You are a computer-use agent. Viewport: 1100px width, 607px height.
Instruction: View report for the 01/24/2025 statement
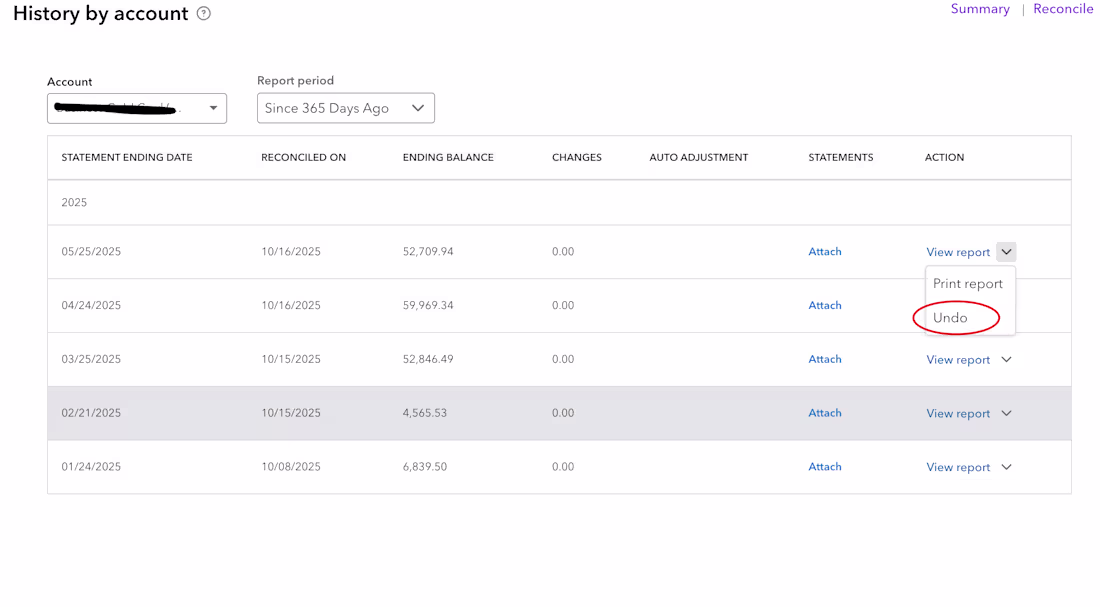point(957,466)
